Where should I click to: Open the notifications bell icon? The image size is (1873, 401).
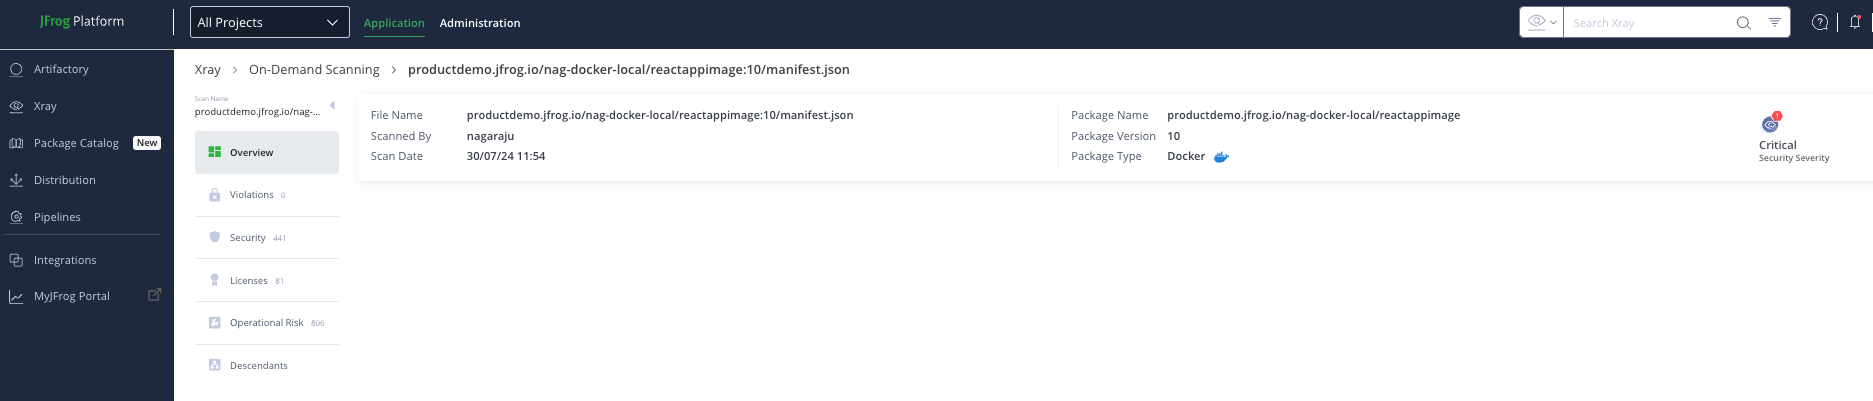pos(1855,22)
